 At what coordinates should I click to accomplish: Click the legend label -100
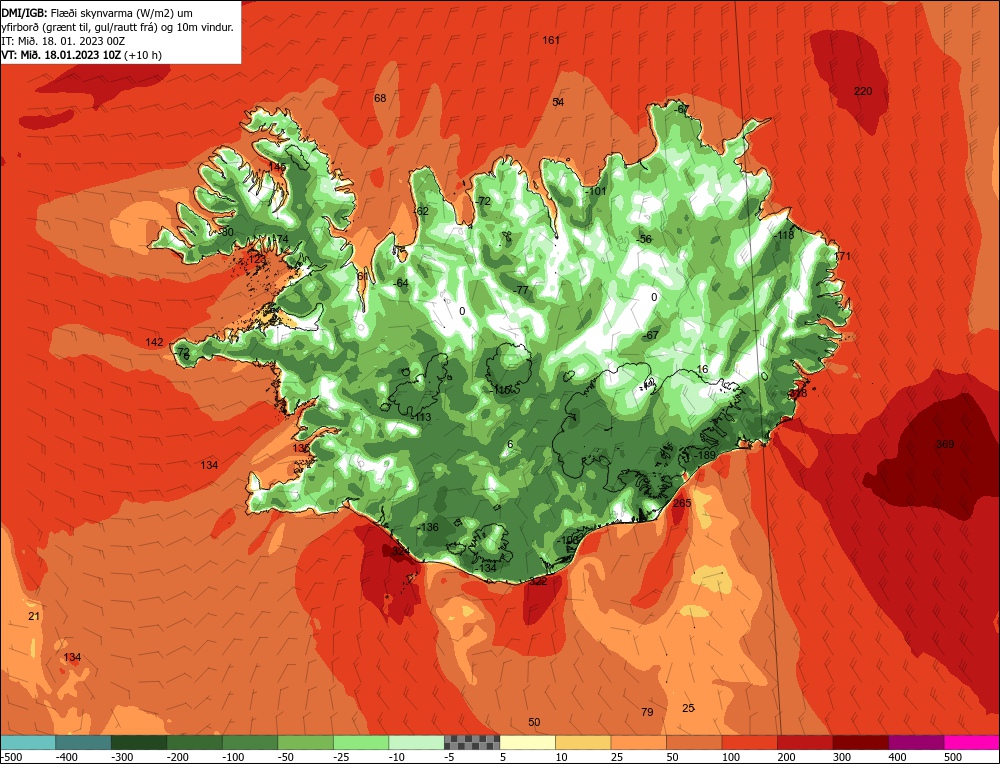pos(234,757)
